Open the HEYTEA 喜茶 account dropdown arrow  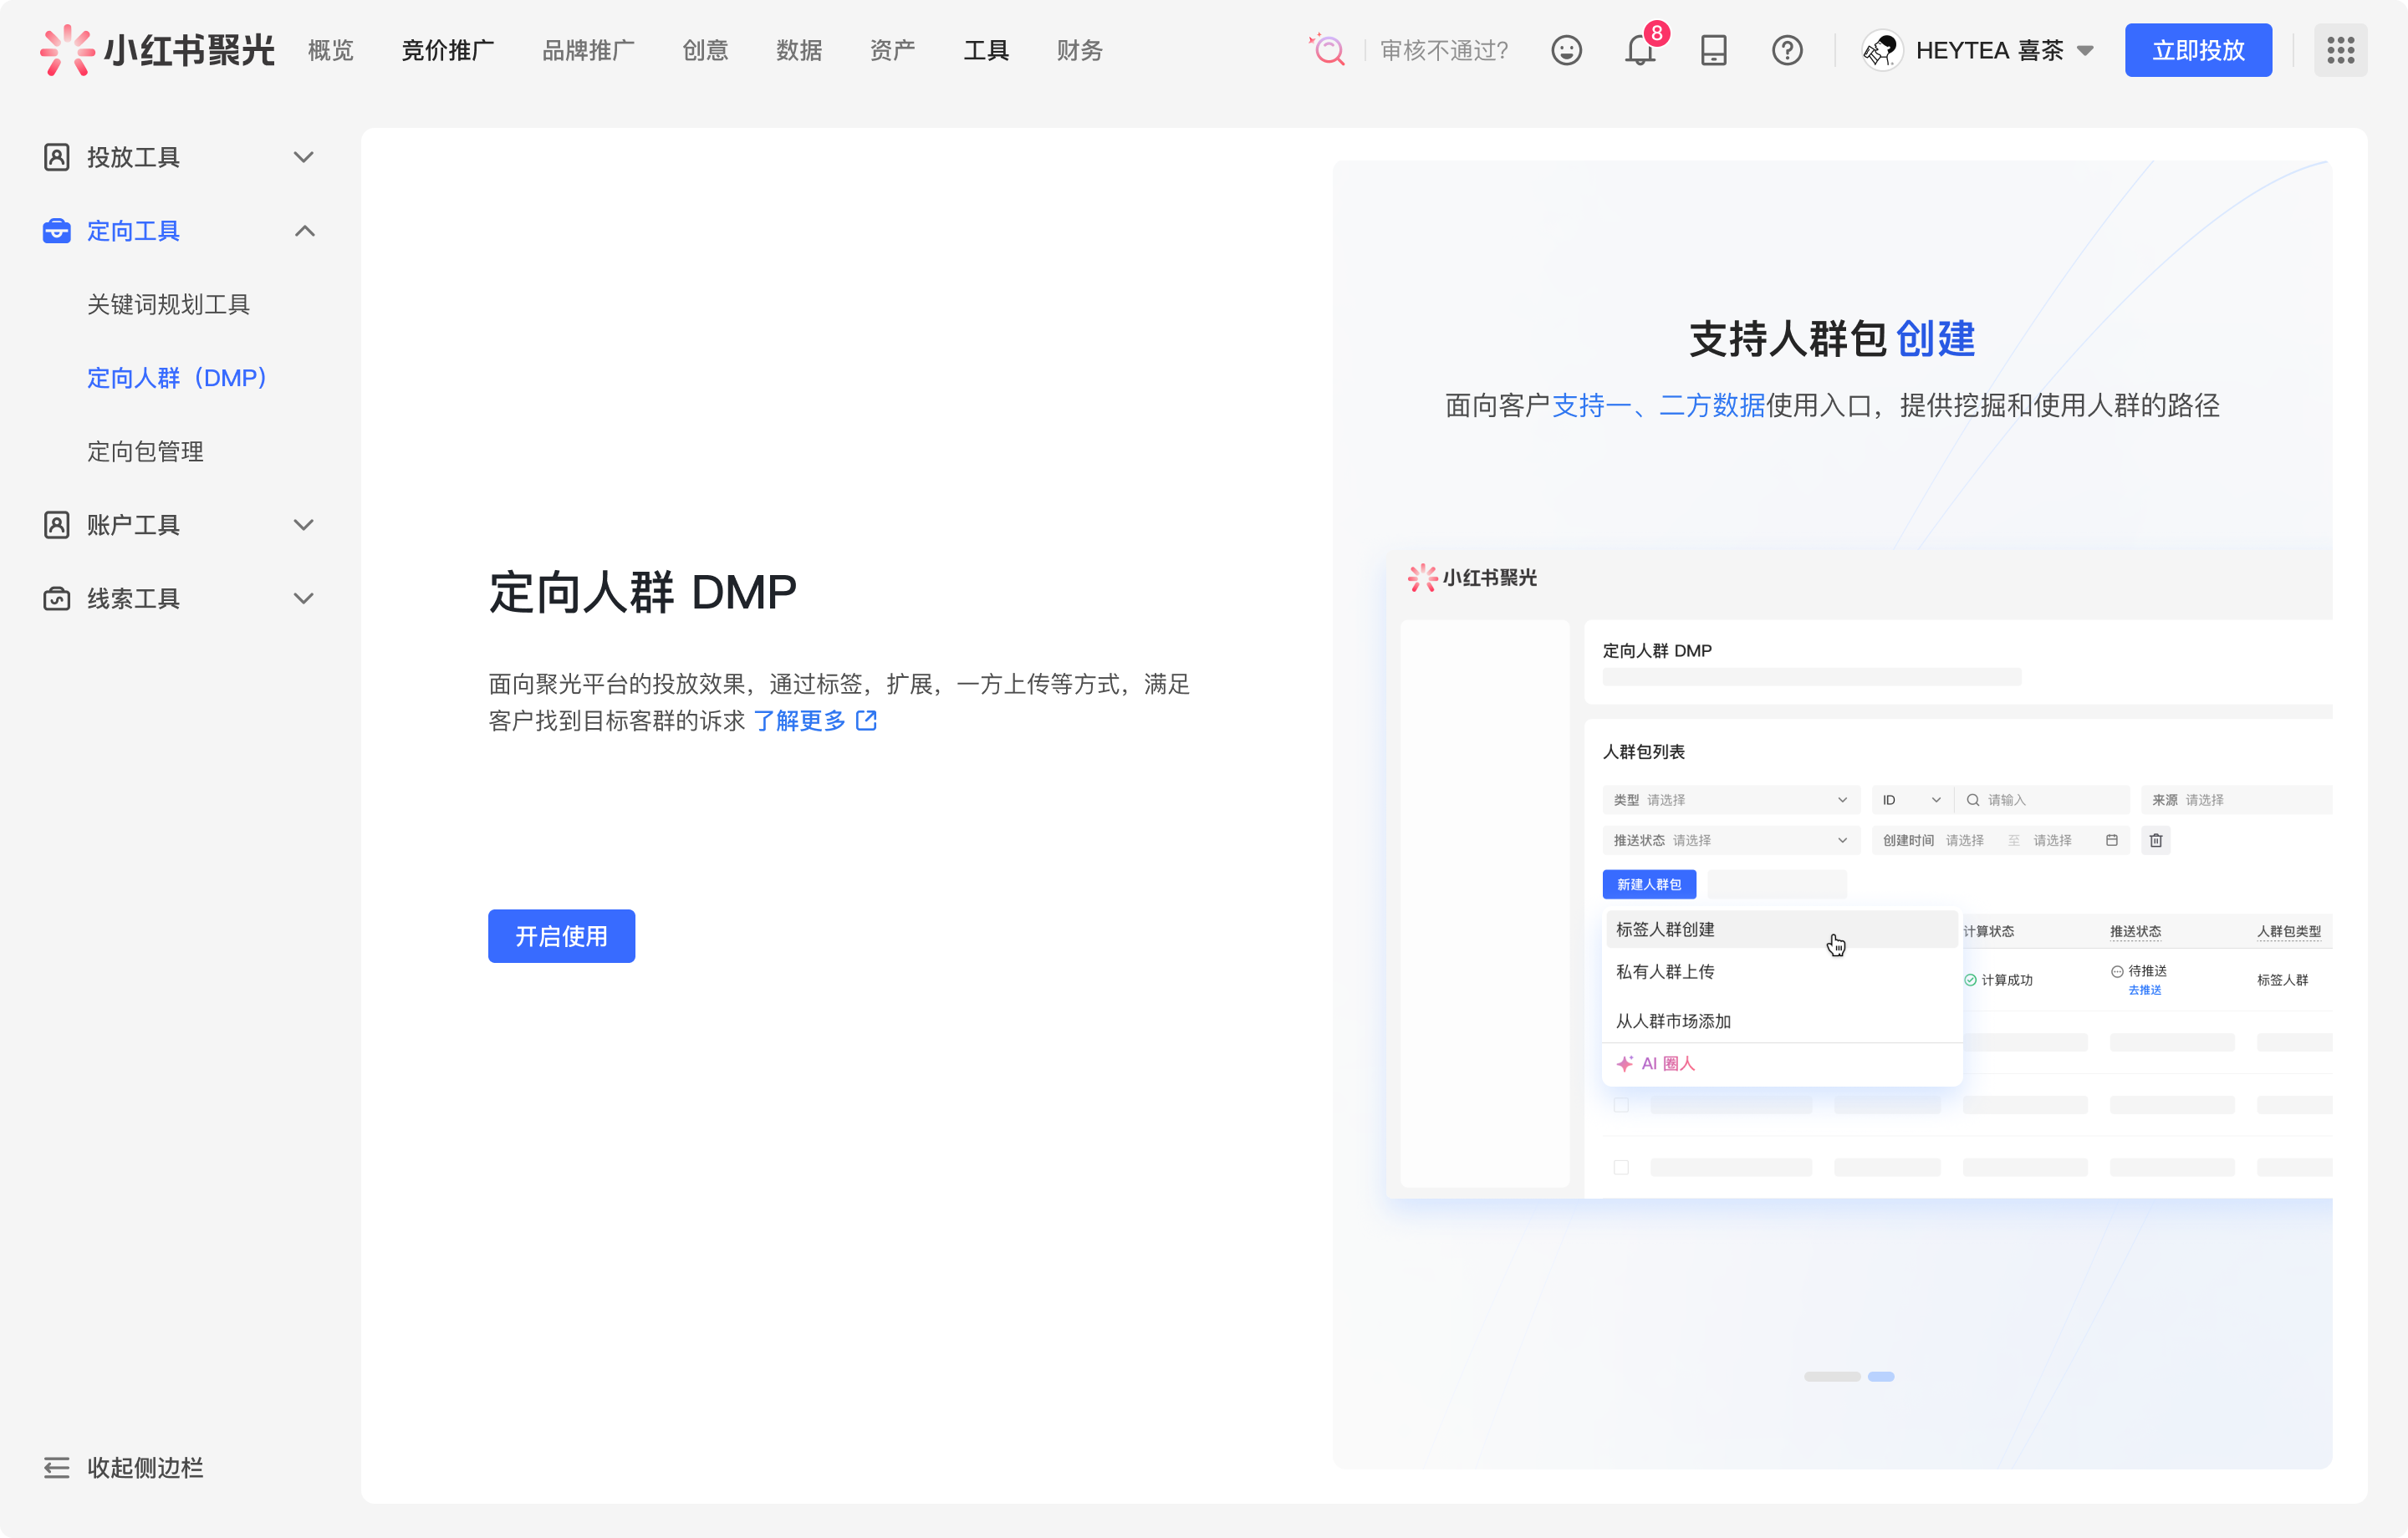coord(2085,50)
